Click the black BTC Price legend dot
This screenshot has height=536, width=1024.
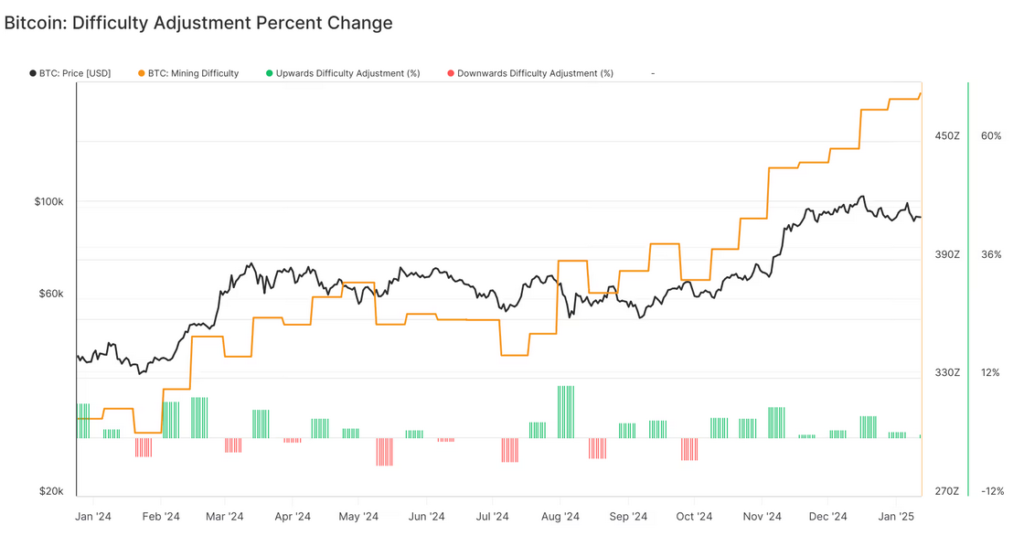(32, 73)
